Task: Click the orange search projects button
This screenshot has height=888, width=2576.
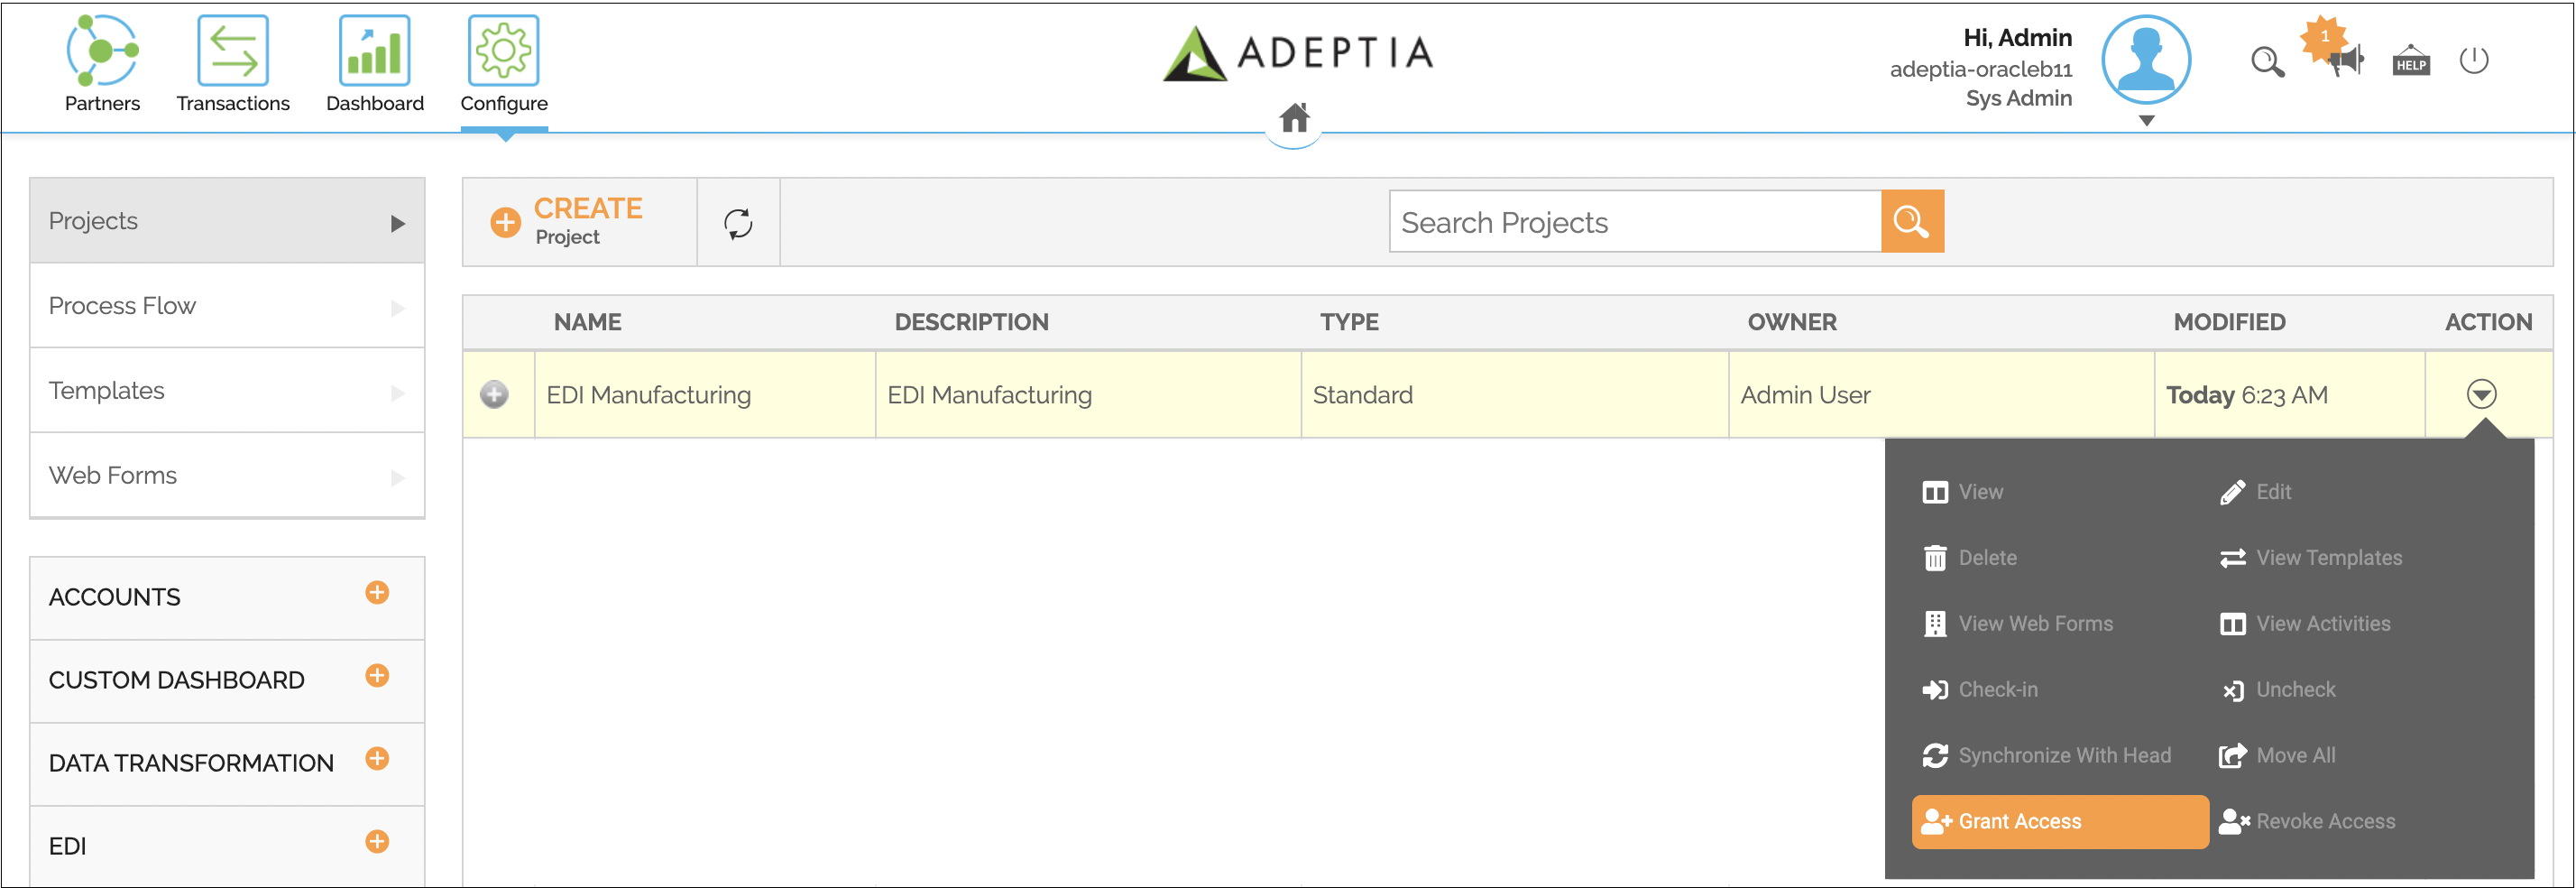Action: coord(1912,221)
